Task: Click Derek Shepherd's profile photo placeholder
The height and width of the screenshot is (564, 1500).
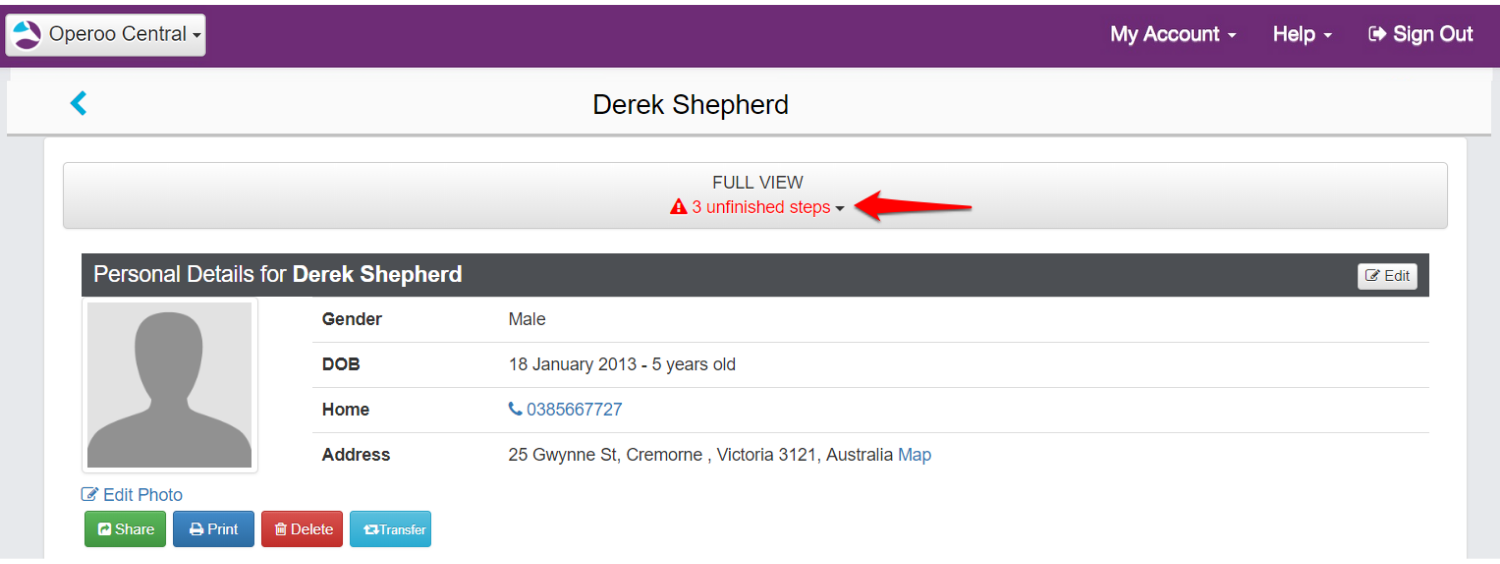Action: click(x=169, y=385)
